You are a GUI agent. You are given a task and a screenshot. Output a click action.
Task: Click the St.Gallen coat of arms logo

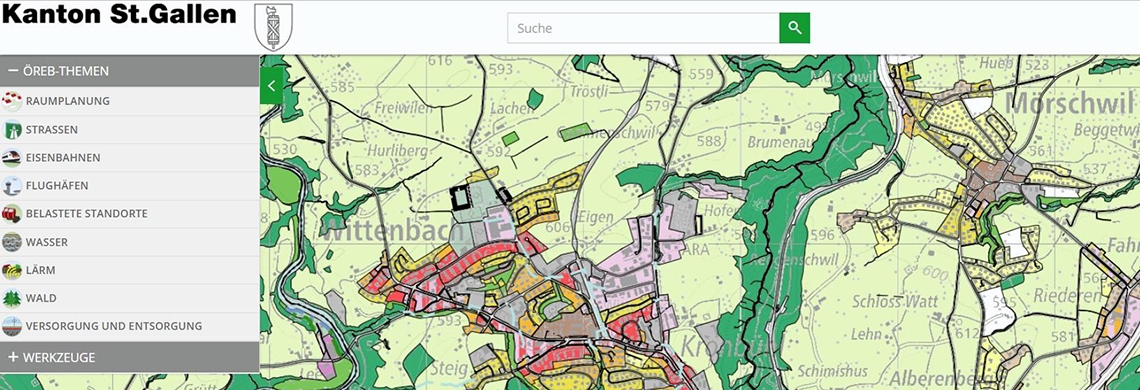(x=273, y=27)
